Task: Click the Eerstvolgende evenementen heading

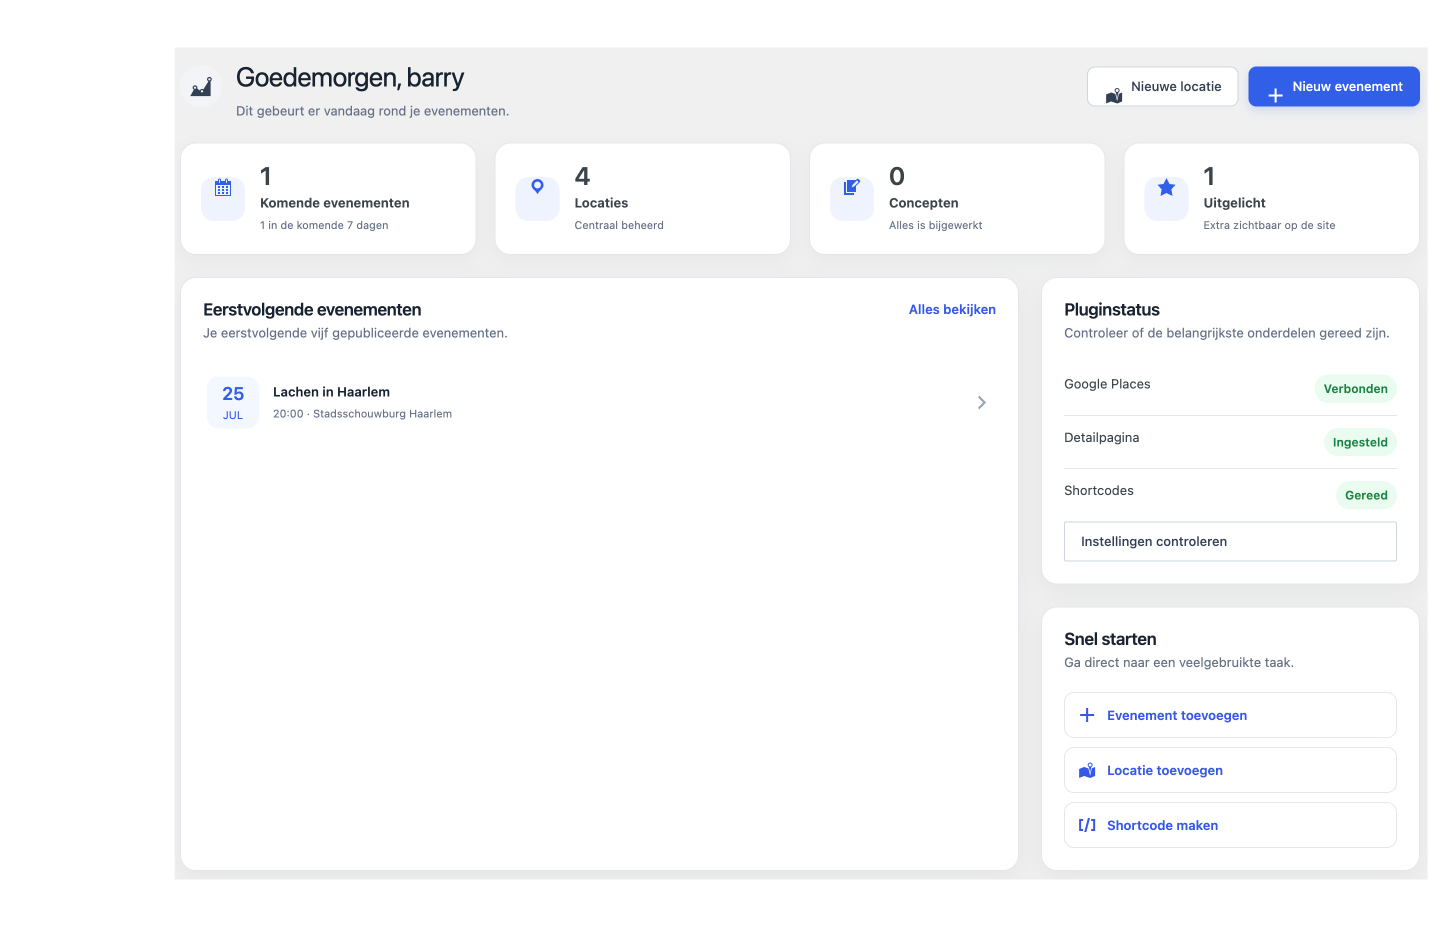Action: [x=312, y=310]
